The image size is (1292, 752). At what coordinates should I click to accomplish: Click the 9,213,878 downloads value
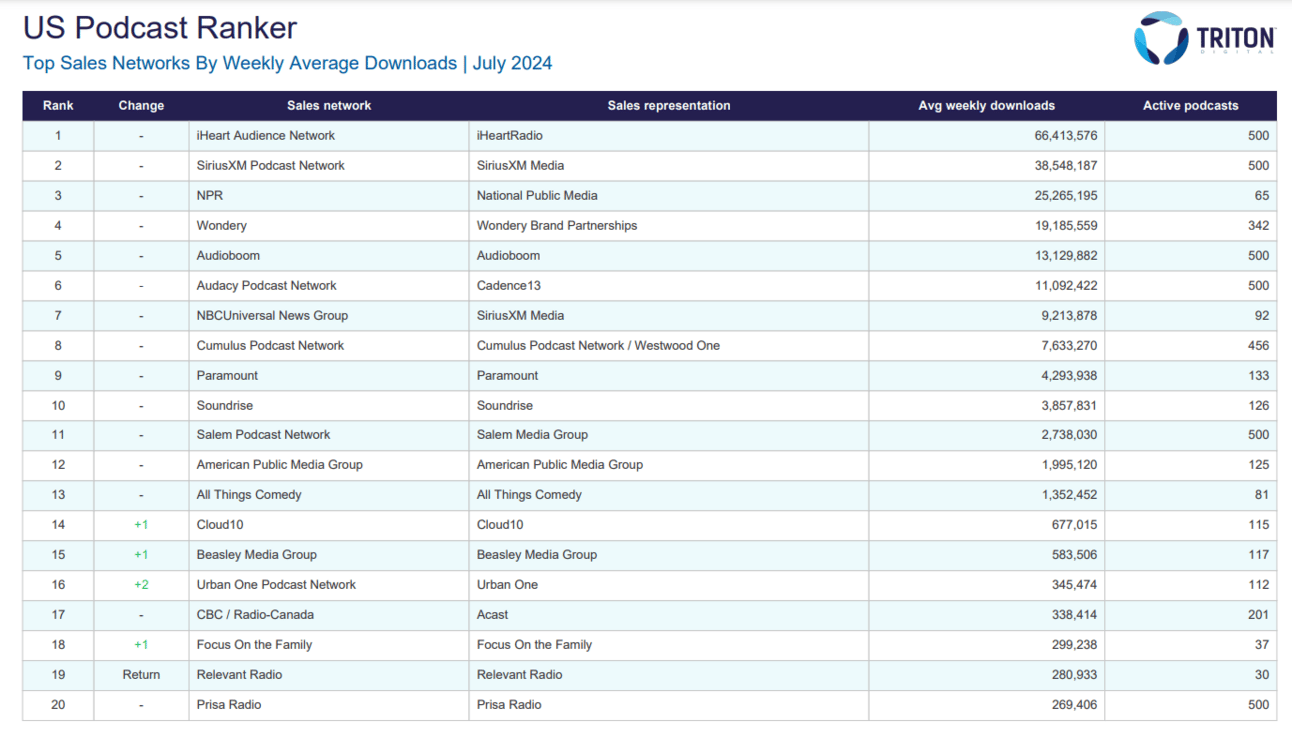[x=1070, y=316]
